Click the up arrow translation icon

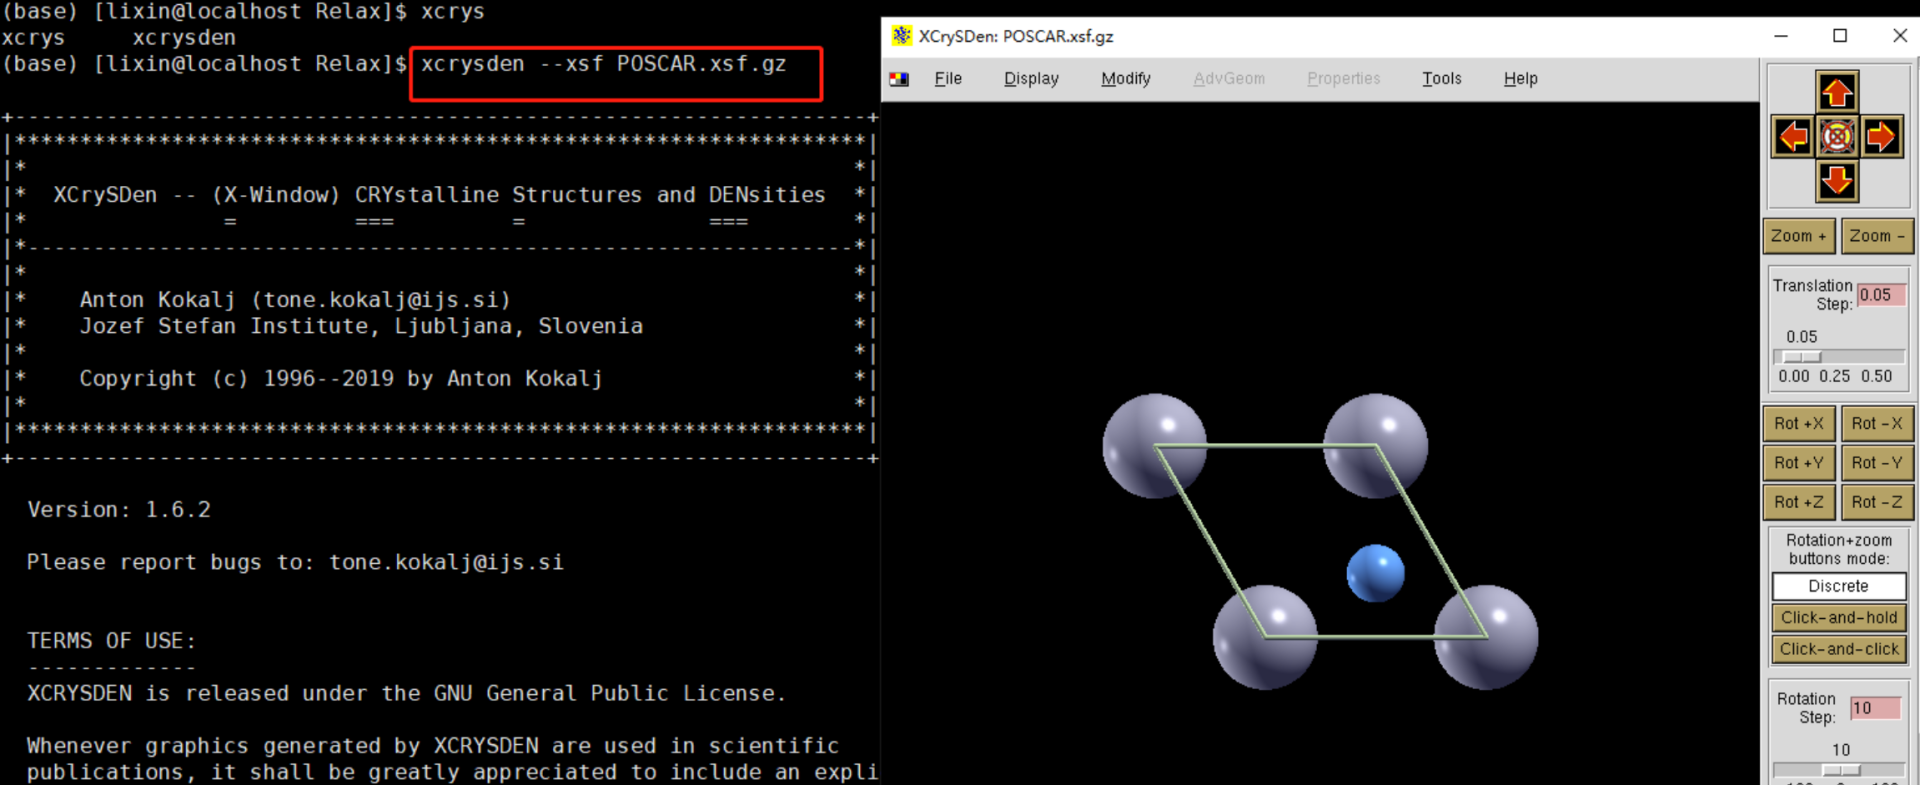pos(1837,92)
